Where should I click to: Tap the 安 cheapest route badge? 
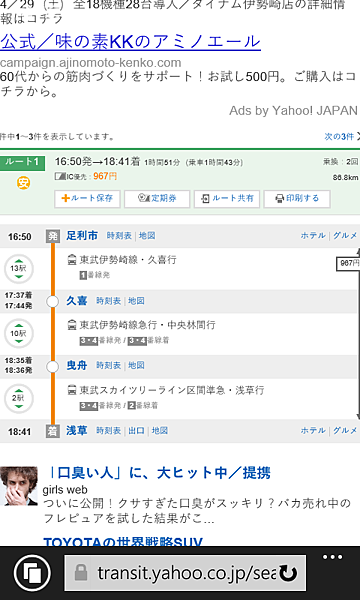pyautogui.click(x=23, y=183)
